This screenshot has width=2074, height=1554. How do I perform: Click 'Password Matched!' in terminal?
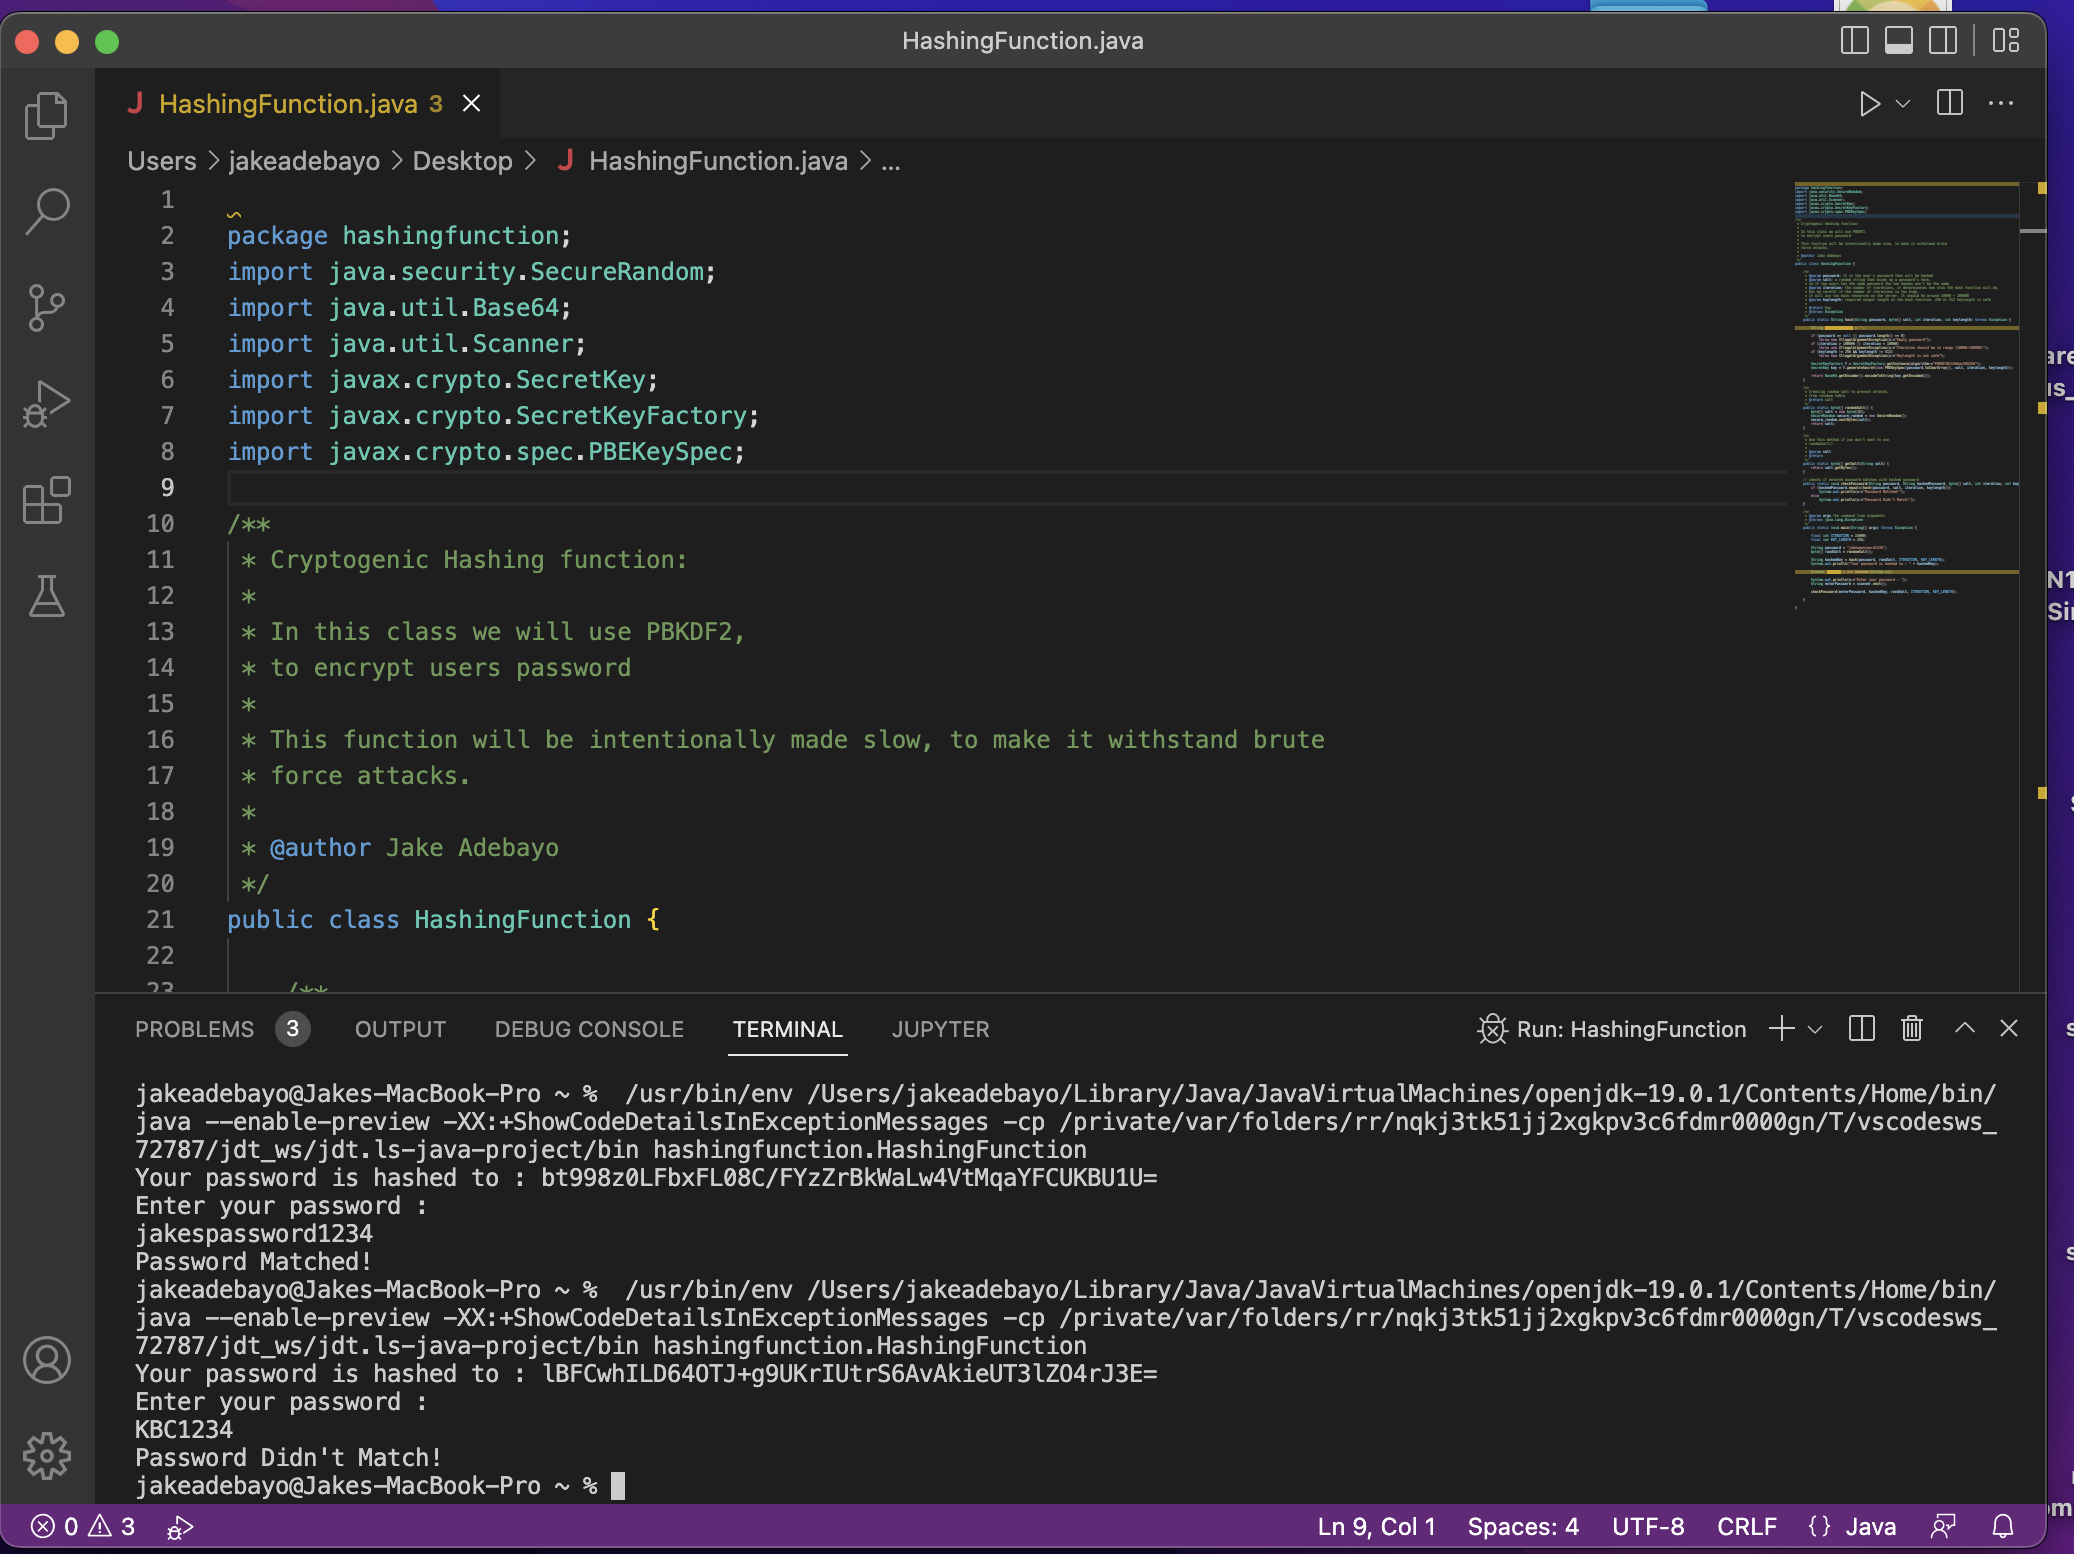[253, 1261]
